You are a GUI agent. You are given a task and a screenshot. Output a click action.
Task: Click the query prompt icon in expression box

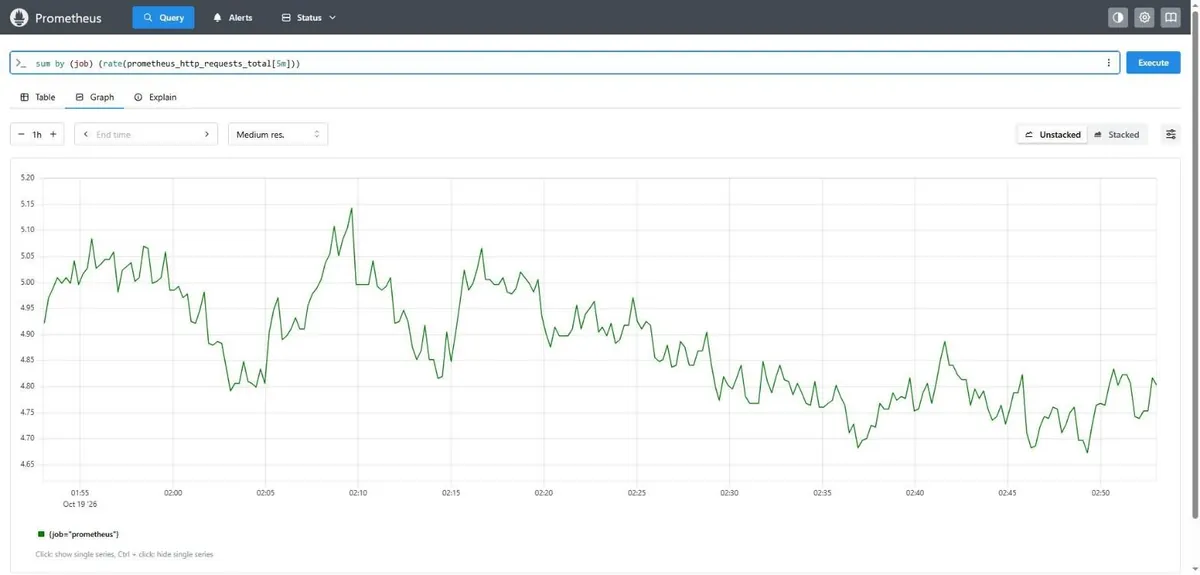21,63
